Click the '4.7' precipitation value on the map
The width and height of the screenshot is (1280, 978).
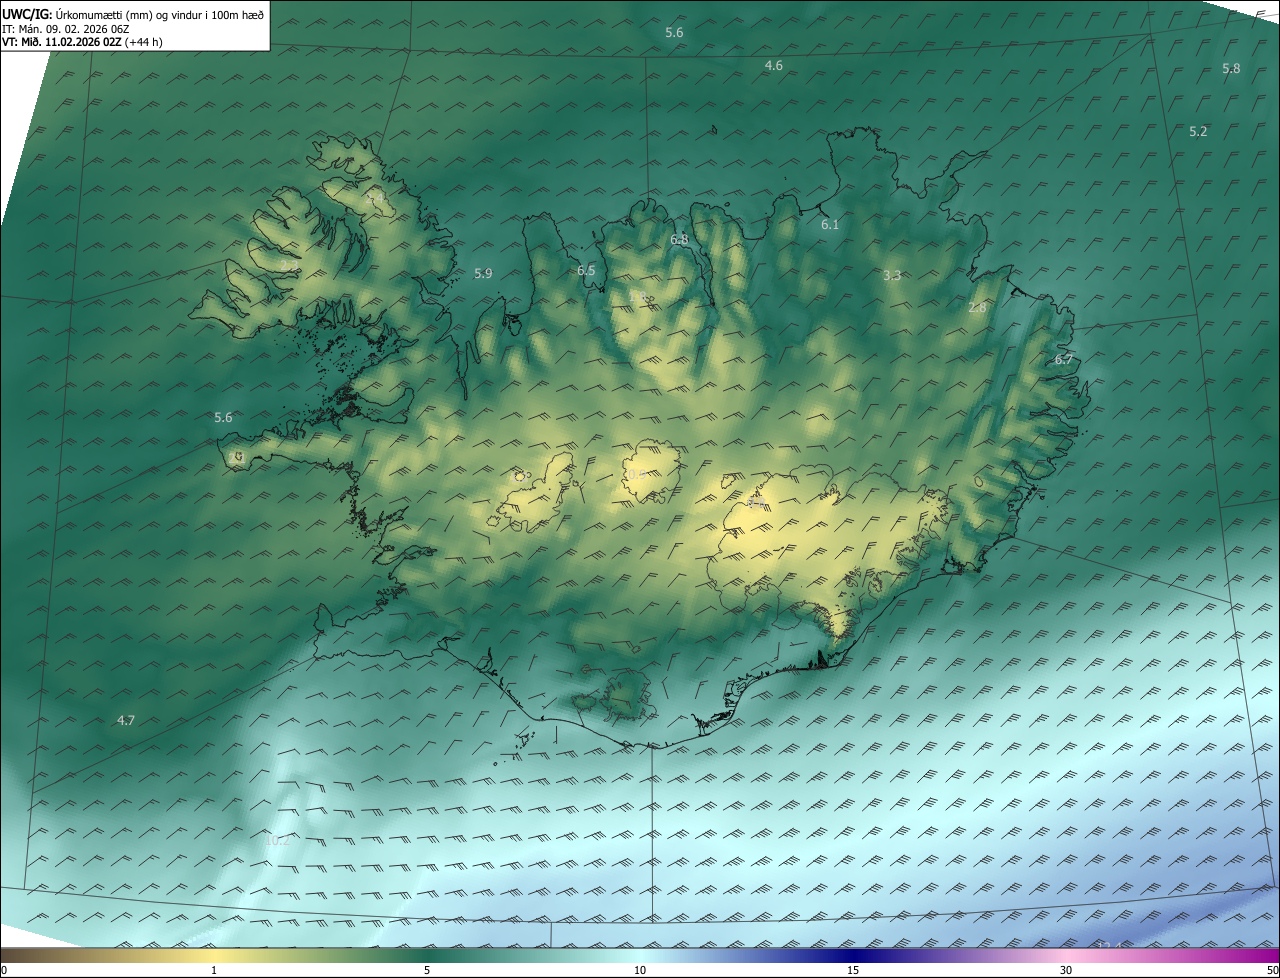pyautogui.click(x=126, y=720)
